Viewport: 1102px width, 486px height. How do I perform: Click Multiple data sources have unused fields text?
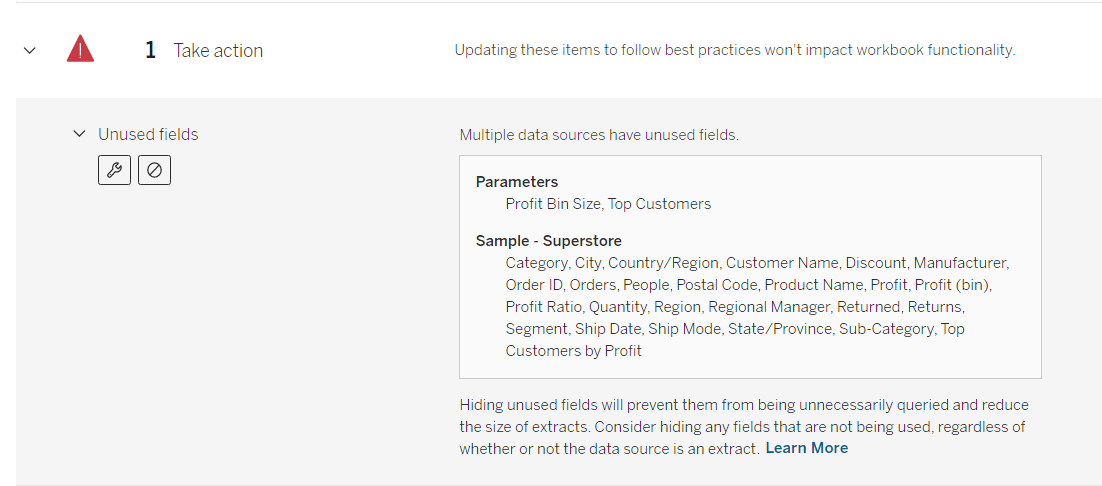[599, 134]
